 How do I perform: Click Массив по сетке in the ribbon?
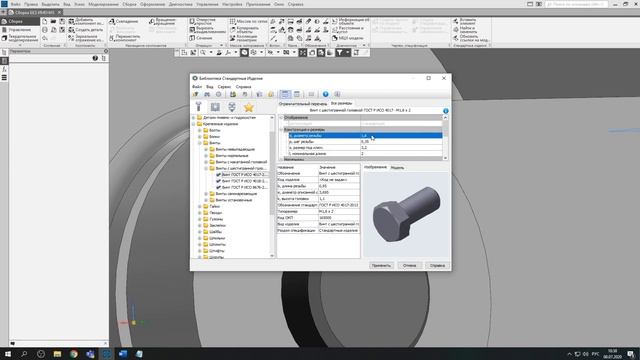(248, 21)
